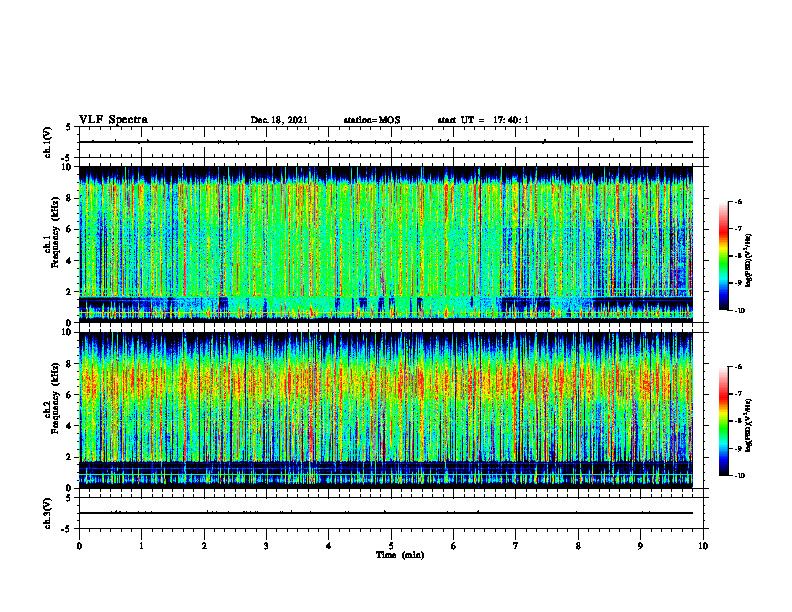Viewport: 792px width, 612px height.
Task: Click the ch.2 spectrogram color scale bar
Action: pos(723,421)
